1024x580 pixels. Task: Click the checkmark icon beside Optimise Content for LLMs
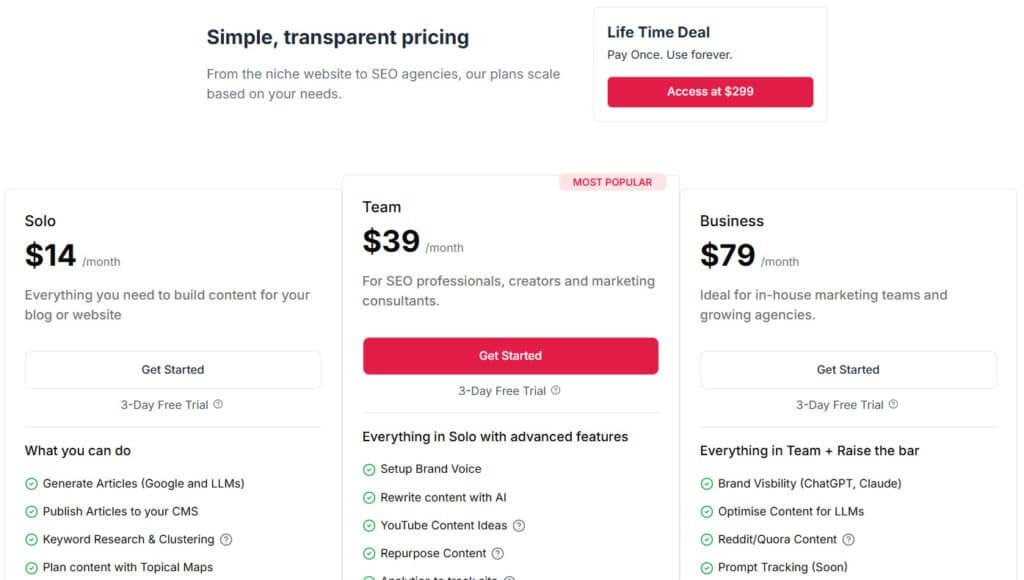pos(707,511)
